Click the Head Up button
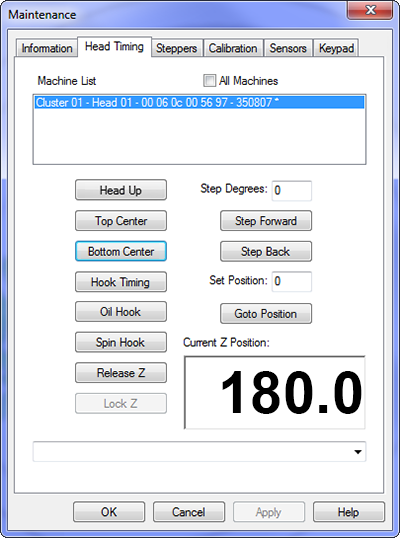 pyautogui.click(x=121, y=190)
